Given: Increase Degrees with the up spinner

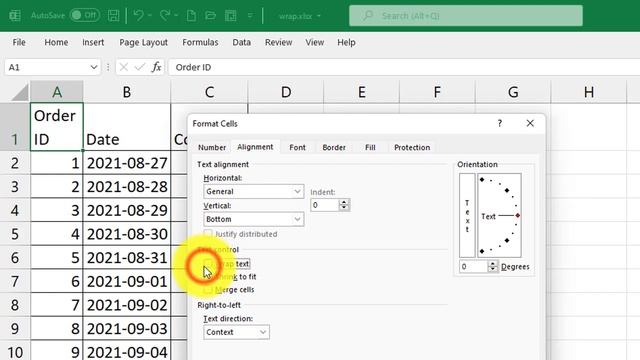Looking at the screenshot, I should 493,264.
